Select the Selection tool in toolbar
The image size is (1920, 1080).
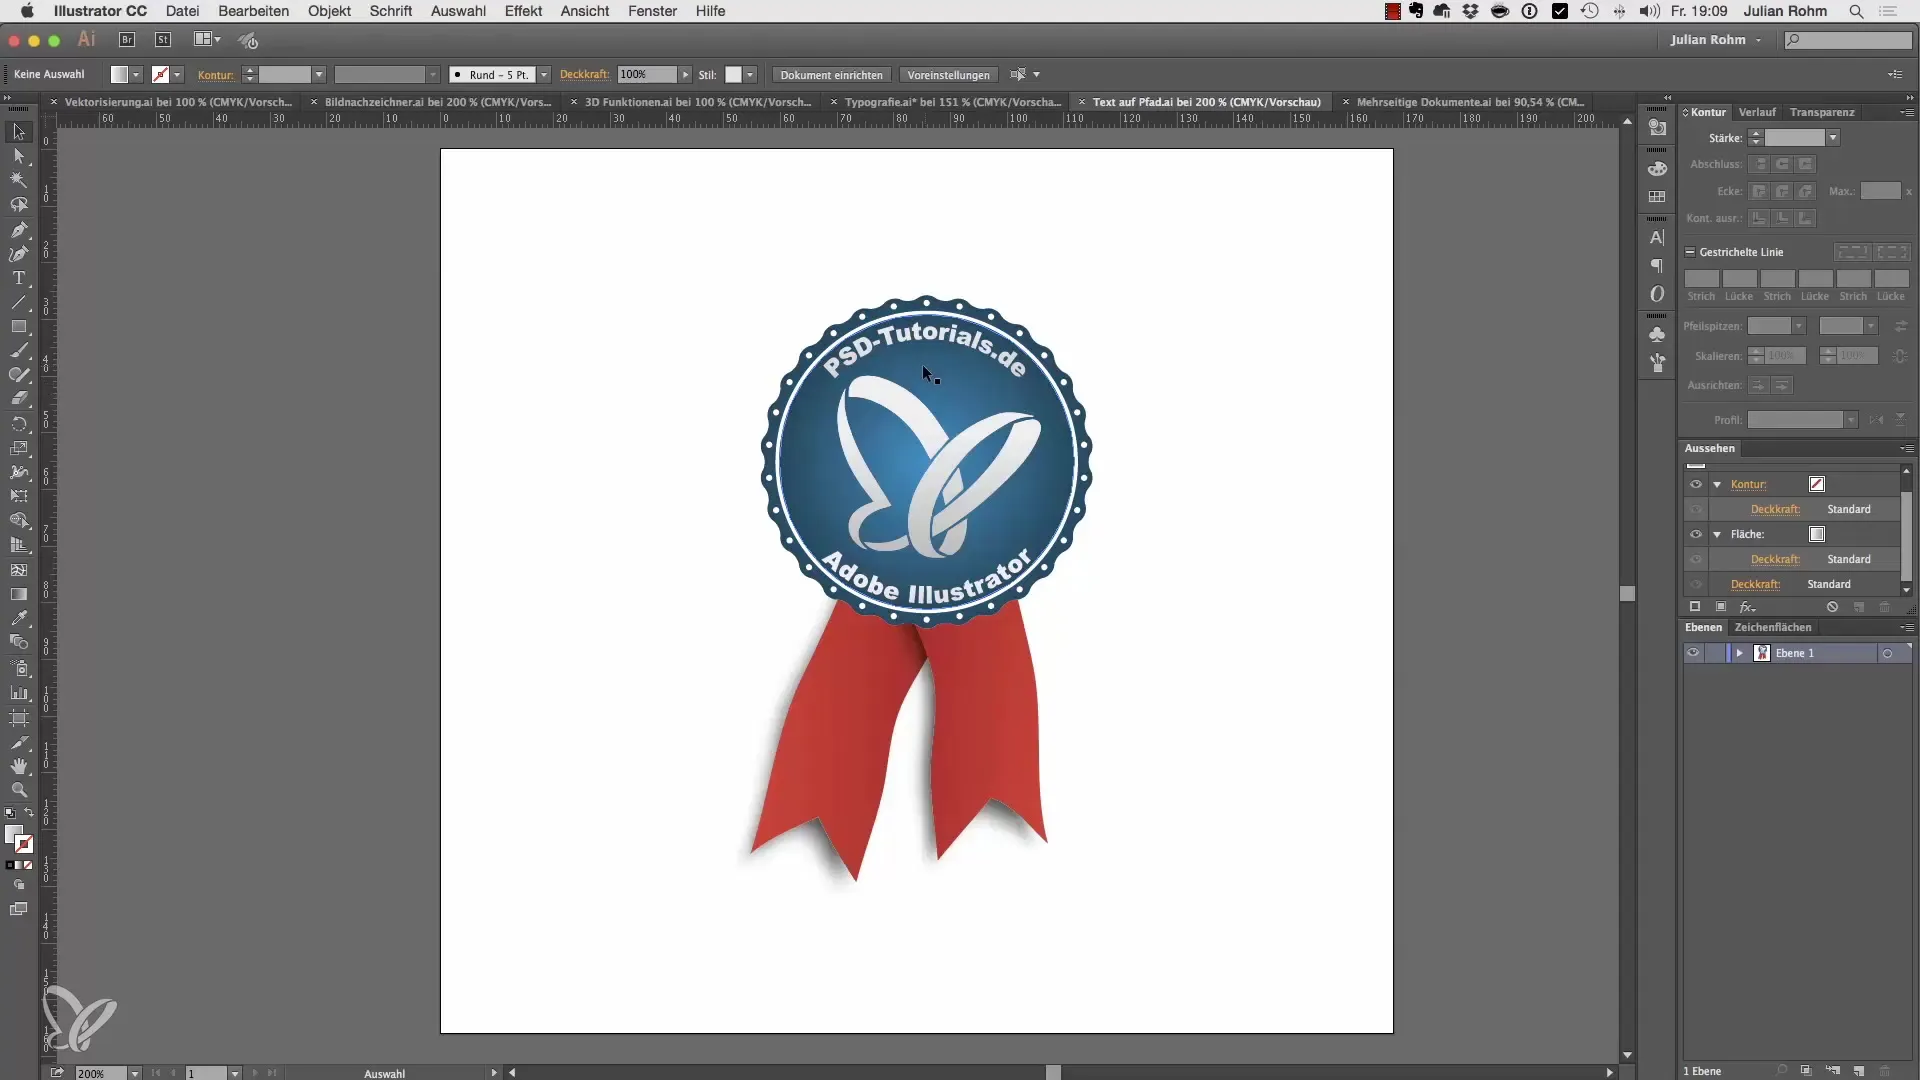pyautogui.click(x=18, y=132)
